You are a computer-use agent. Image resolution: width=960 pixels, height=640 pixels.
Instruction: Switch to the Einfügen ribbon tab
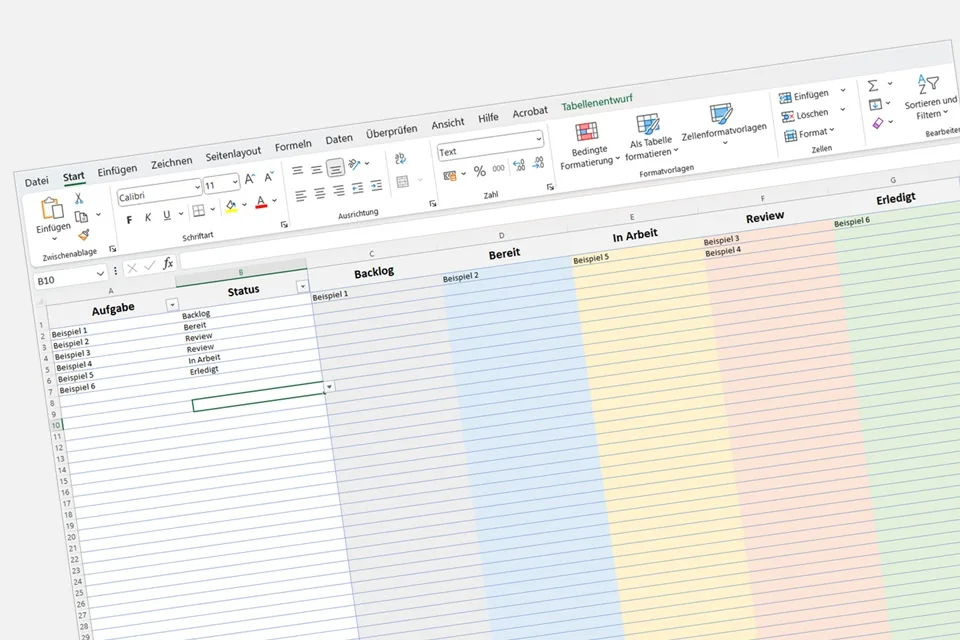pos(117,170)
